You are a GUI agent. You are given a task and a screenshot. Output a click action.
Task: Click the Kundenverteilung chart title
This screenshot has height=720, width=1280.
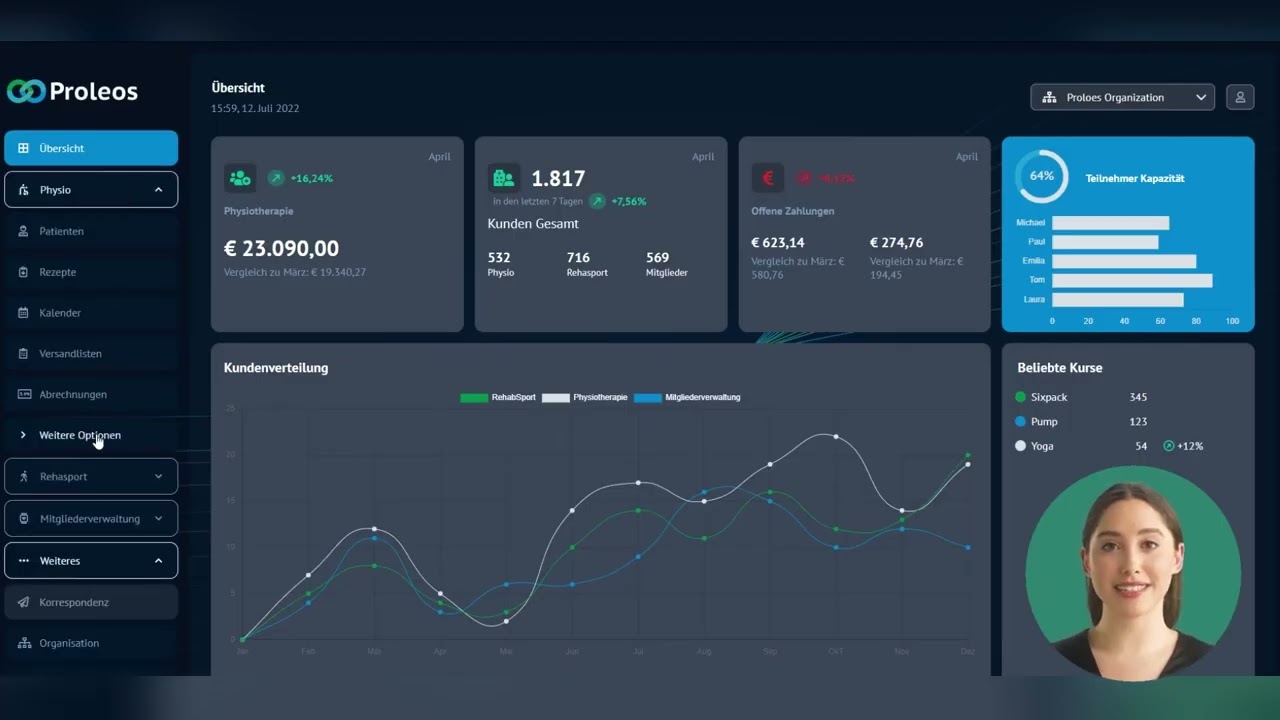[x=276, y=368]
